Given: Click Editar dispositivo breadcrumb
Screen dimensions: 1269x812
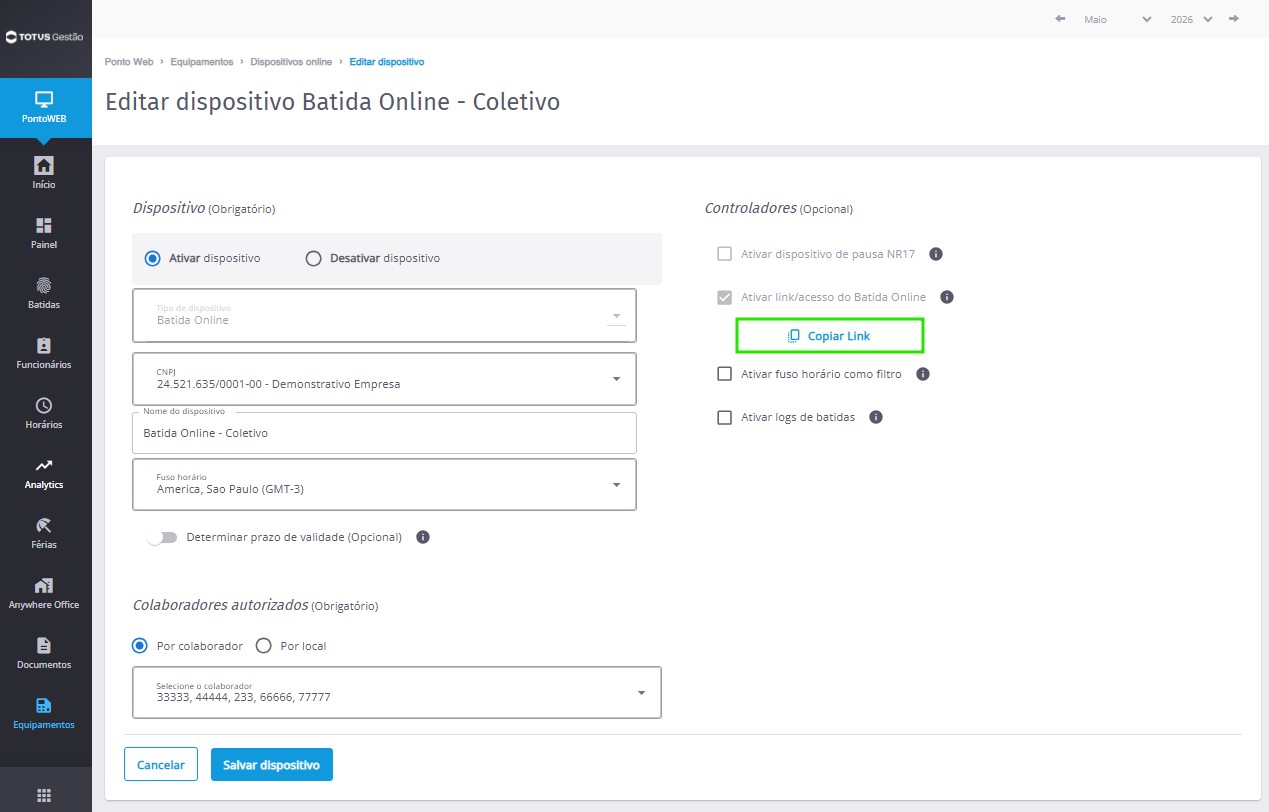Looking at the screenshot, I should 387,62.
